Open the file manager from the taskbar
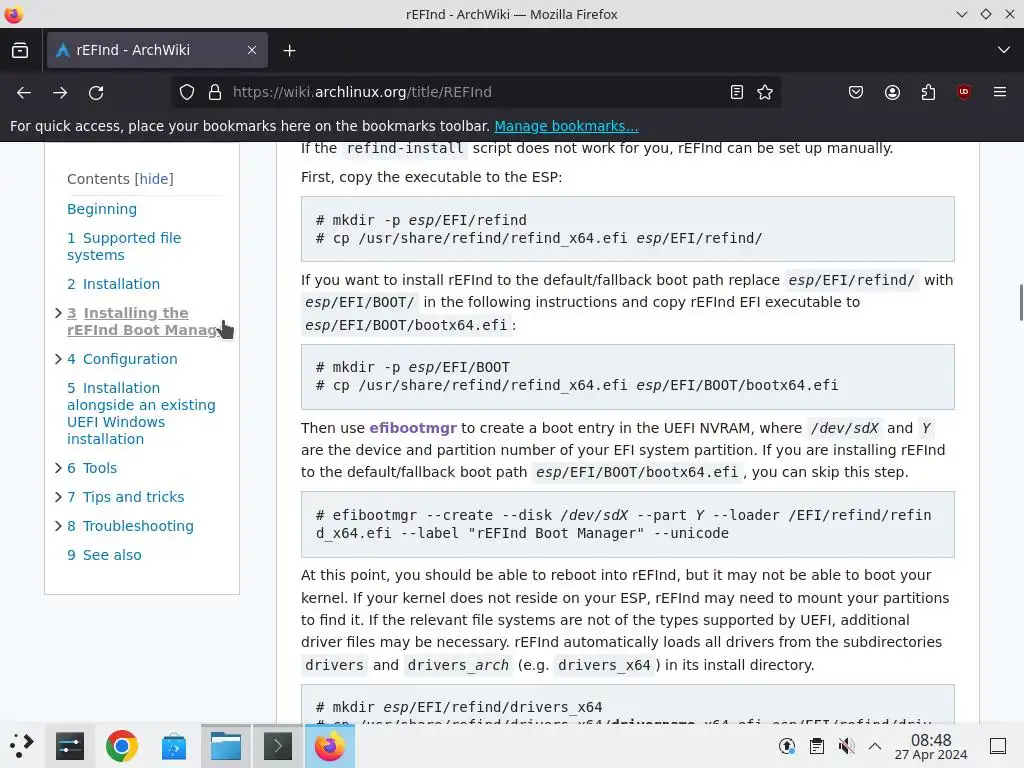This screenshot has width=1024, height=768. pos(226,745)
